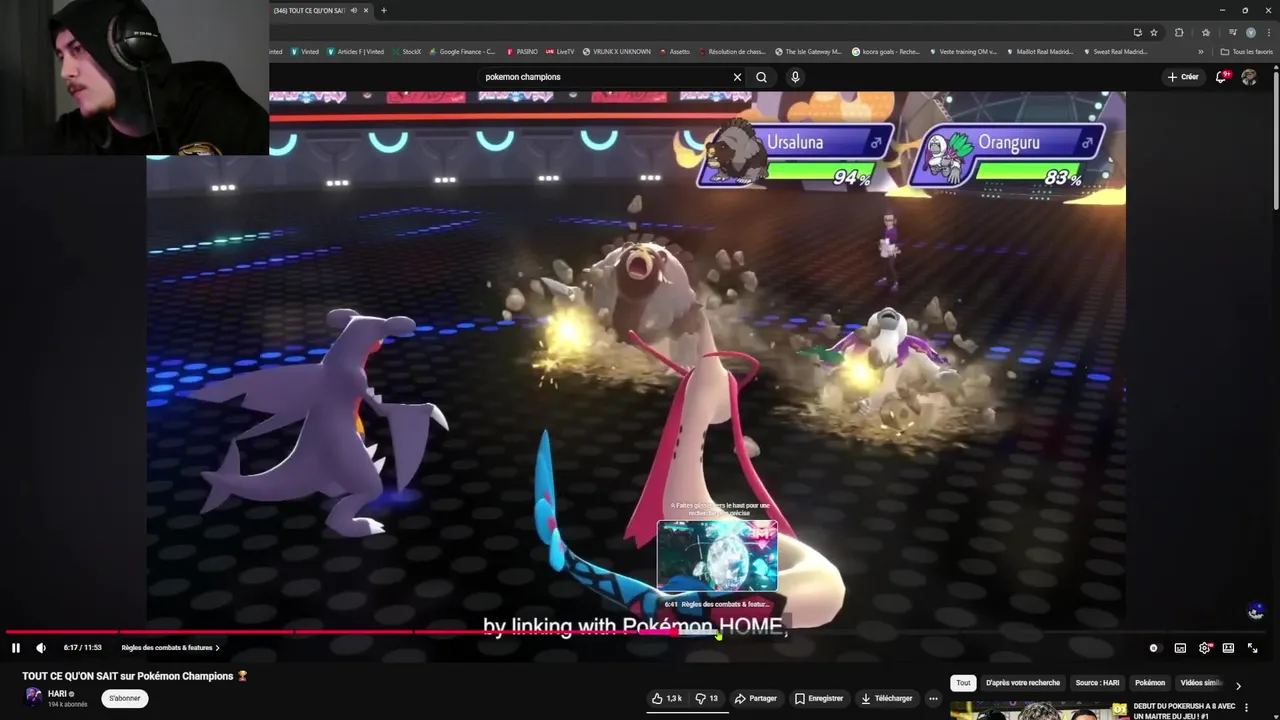Select 'D'après votre recherche' filter chip

point(1022,683)
